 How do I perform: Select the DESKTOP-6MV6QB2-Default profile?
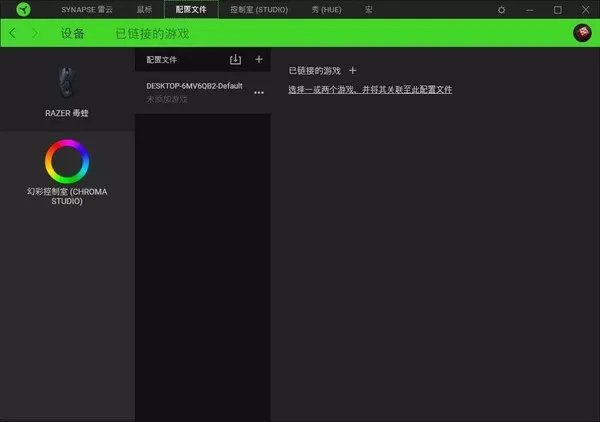point(203,92)
